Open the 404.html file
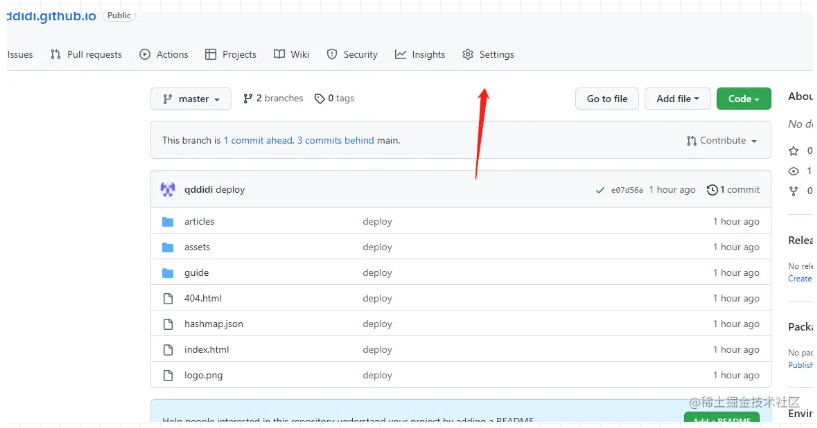 [x=203, y=298]
